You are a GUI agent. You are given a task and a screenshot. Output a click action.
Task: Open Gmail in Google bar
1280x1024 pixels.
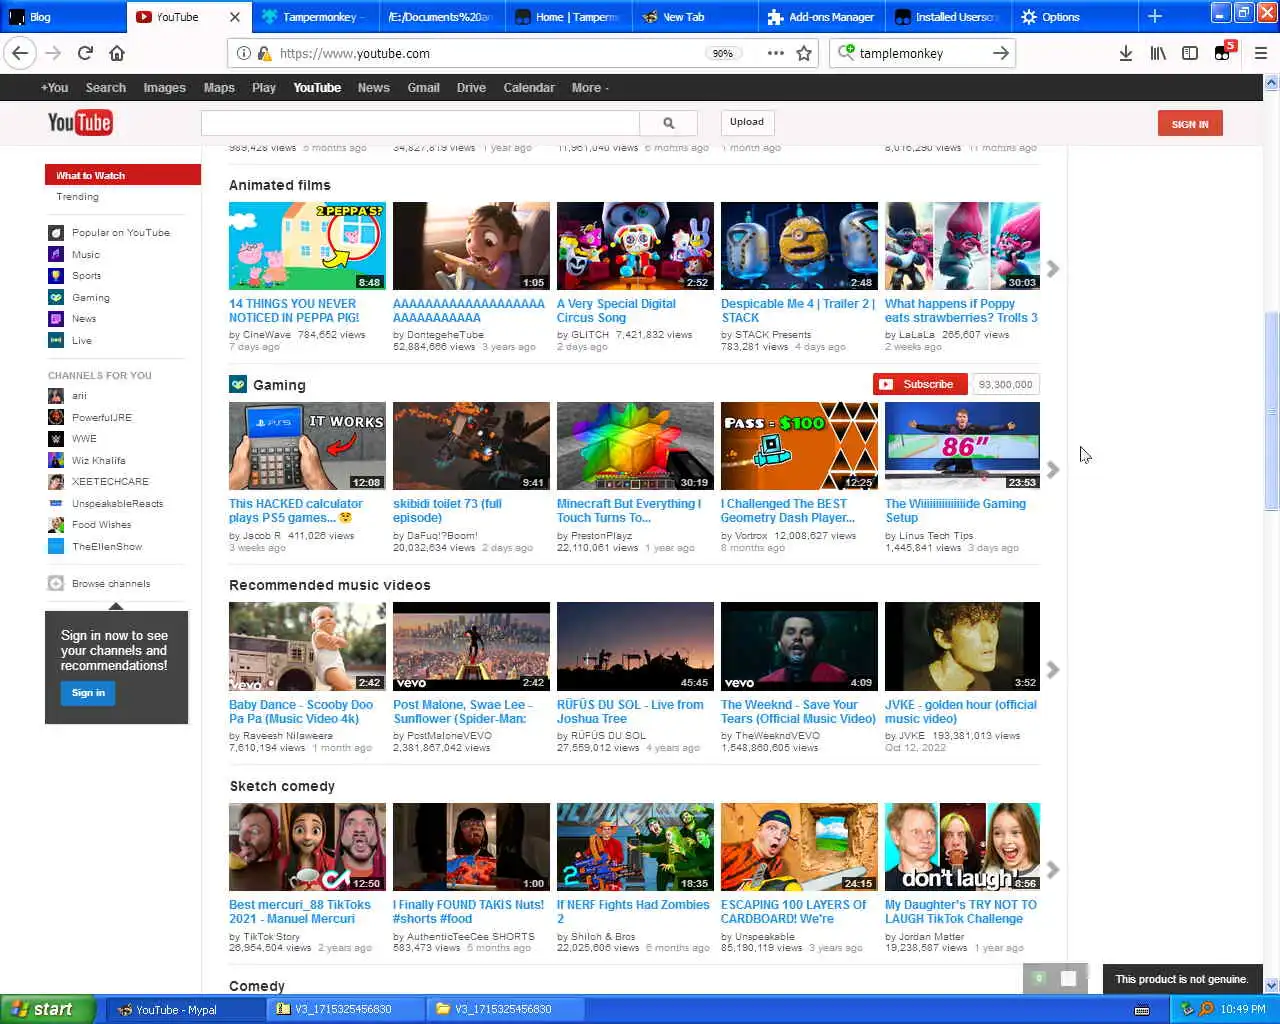click(423, 88)
